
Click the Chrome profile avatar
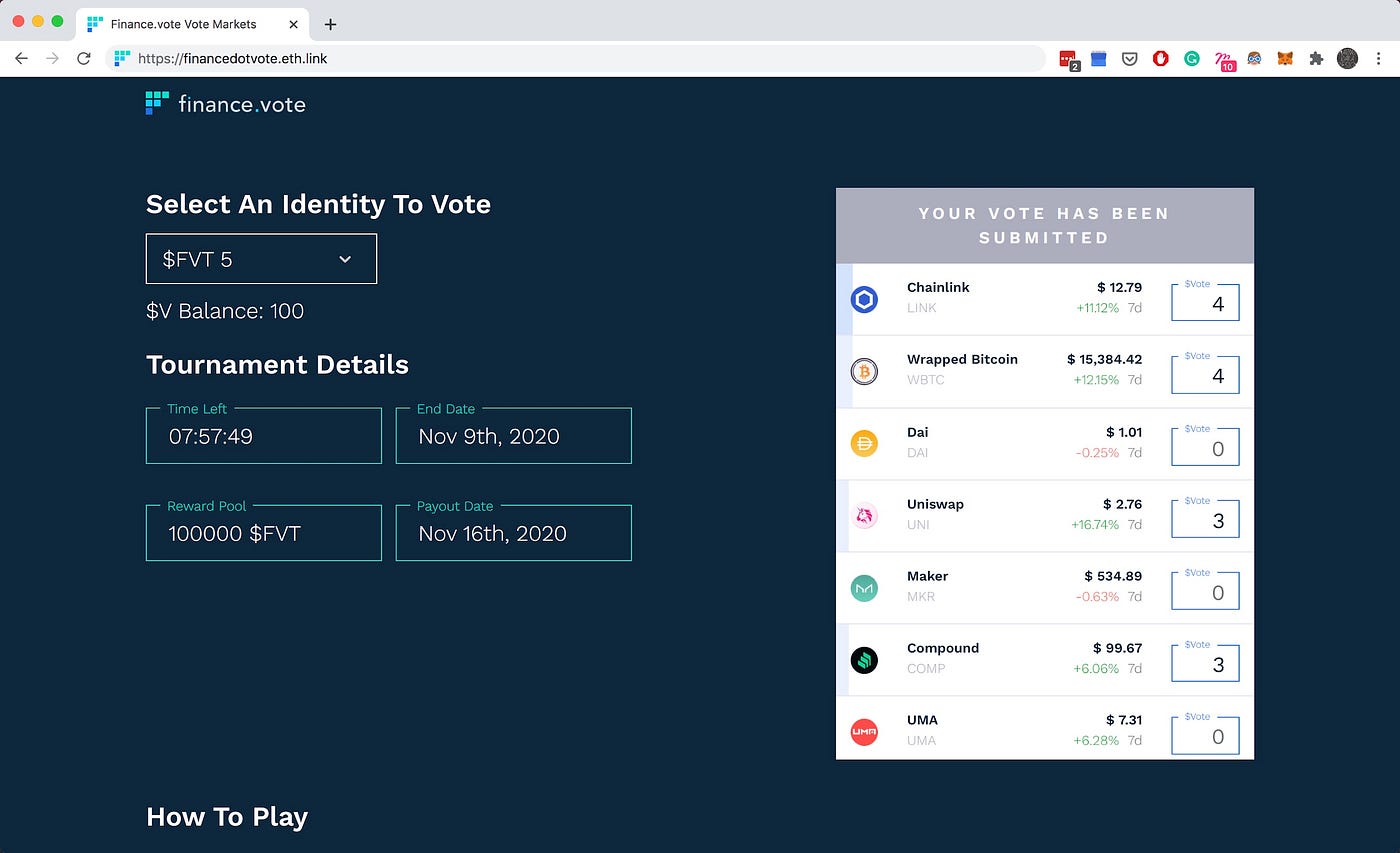1347,59
